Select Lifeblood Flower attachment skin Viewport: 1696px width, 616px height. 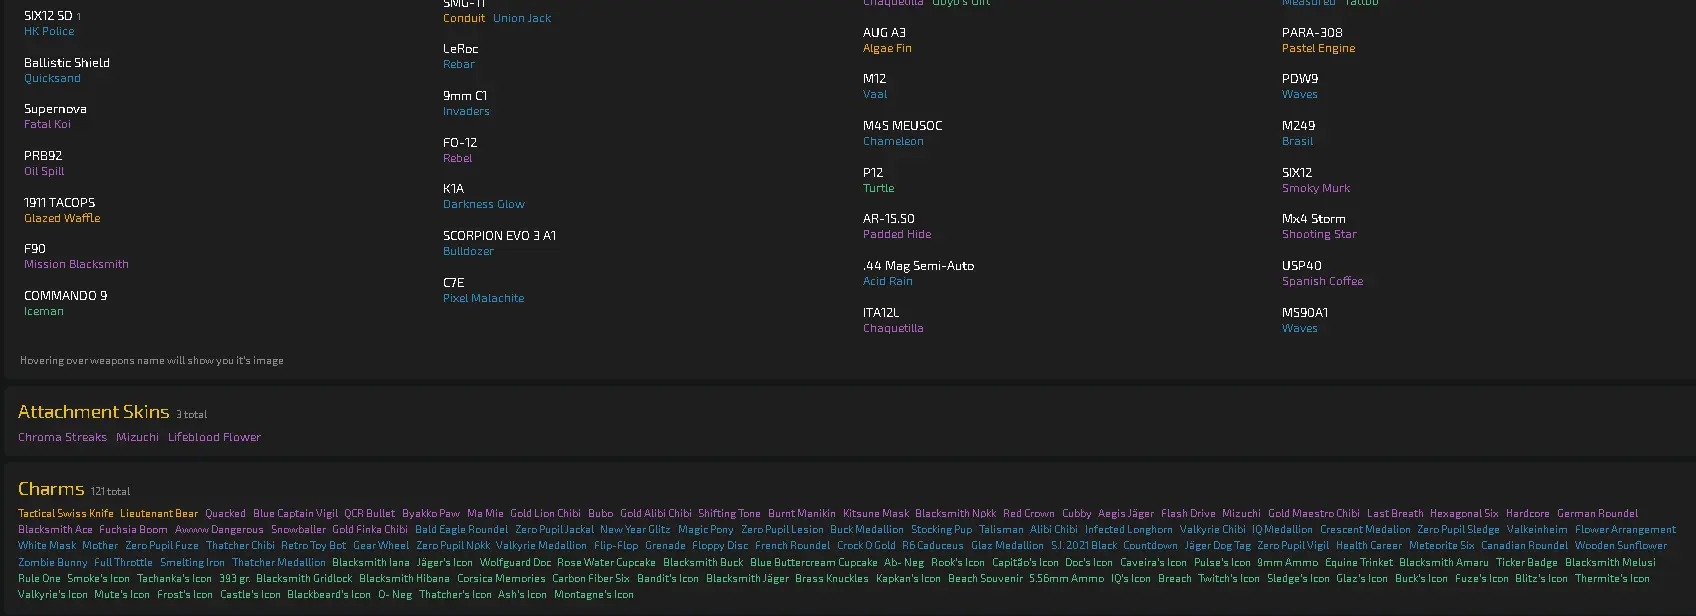pos(214,438)
